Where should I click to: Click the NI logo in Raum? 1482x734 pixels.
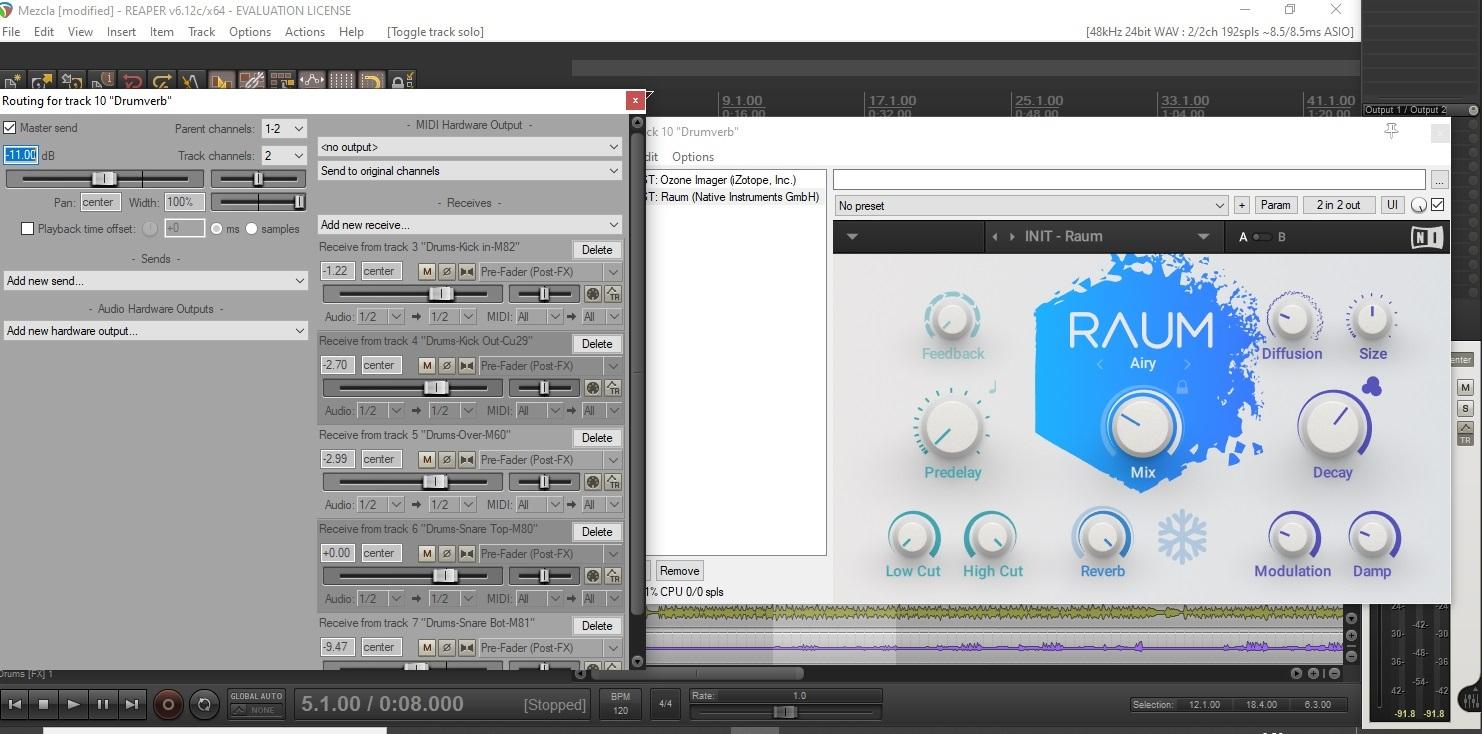(x=1426, y=237)
